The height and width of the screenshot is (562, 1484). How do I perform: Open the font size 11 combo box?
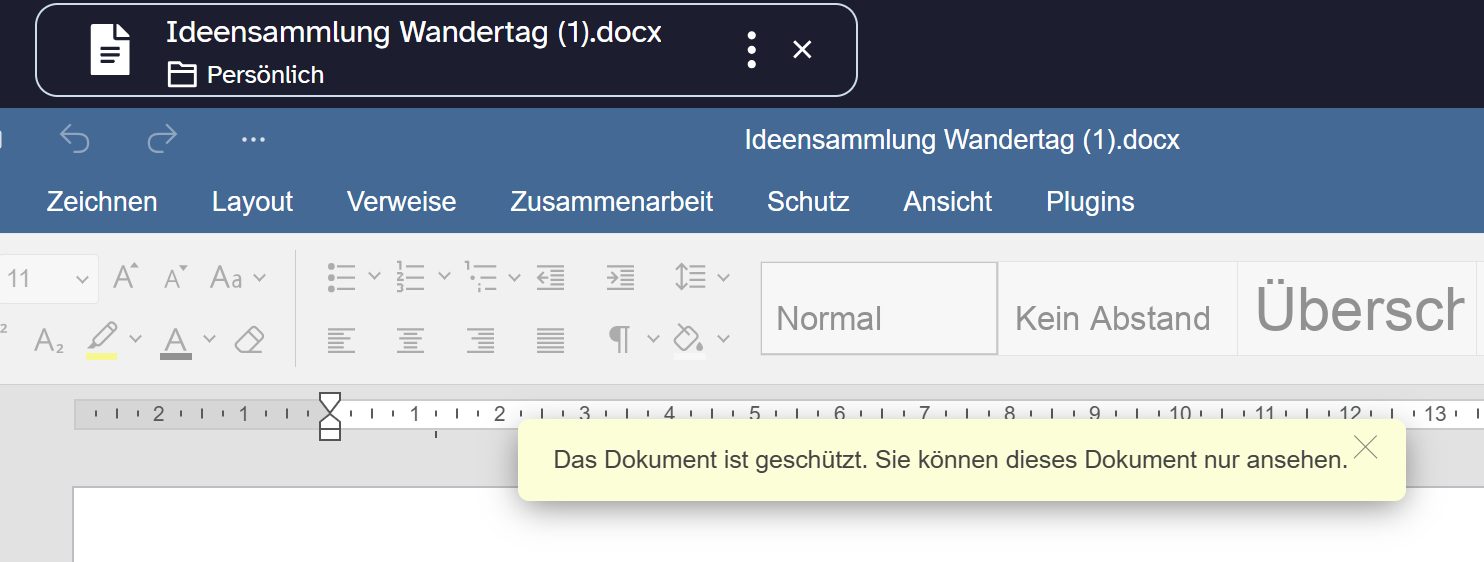[x=49, y=279]
